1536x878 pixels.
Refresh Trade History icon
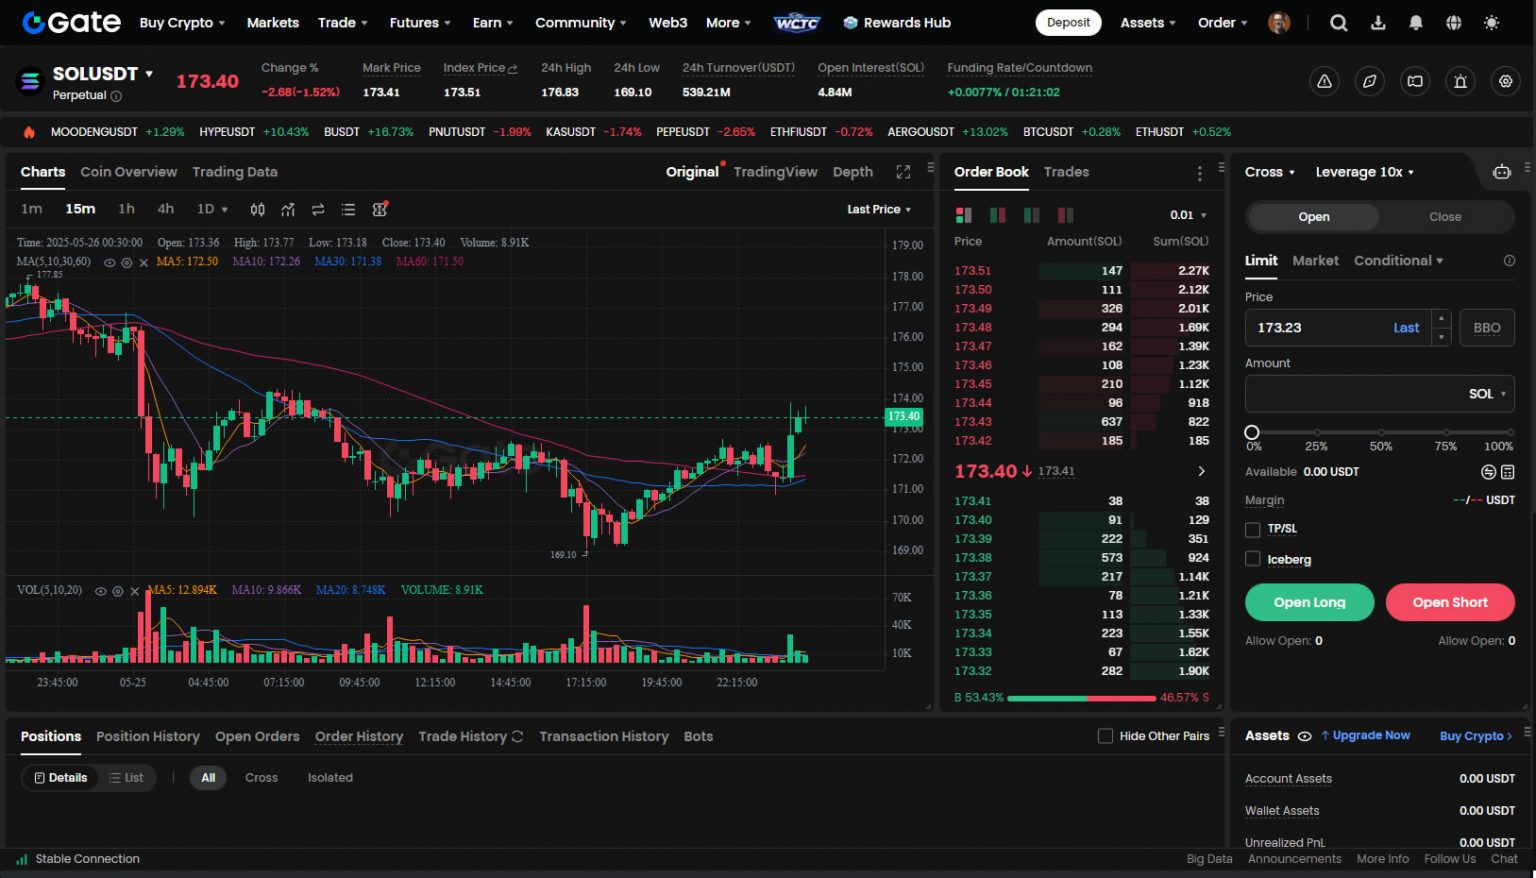tap(517, 737)
